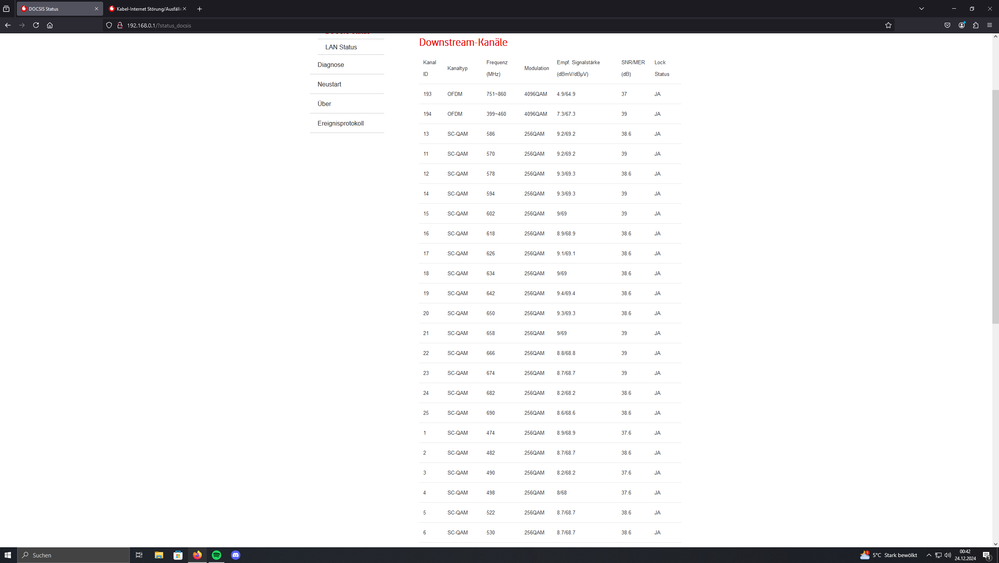999x563 pixels.
Task: Select frequency 570 cell of channel 11
Action: coord(491,154)
